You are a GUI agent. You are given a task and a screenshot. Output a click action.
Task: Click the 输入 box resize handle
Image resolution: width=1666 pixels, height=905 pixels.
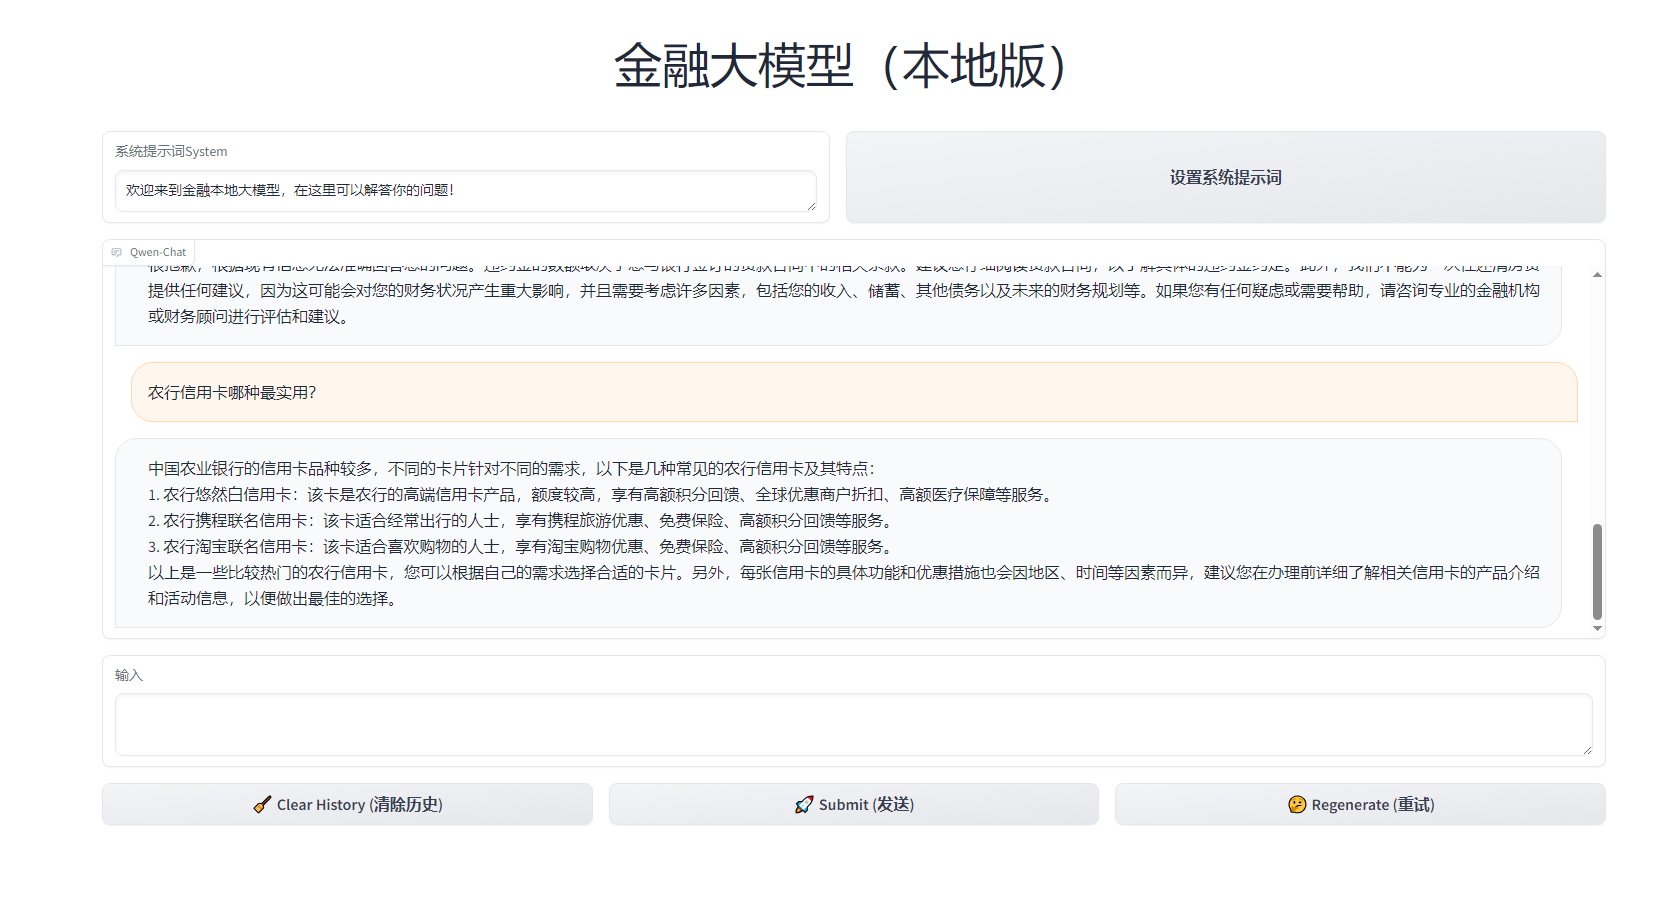pos(1586,750)
